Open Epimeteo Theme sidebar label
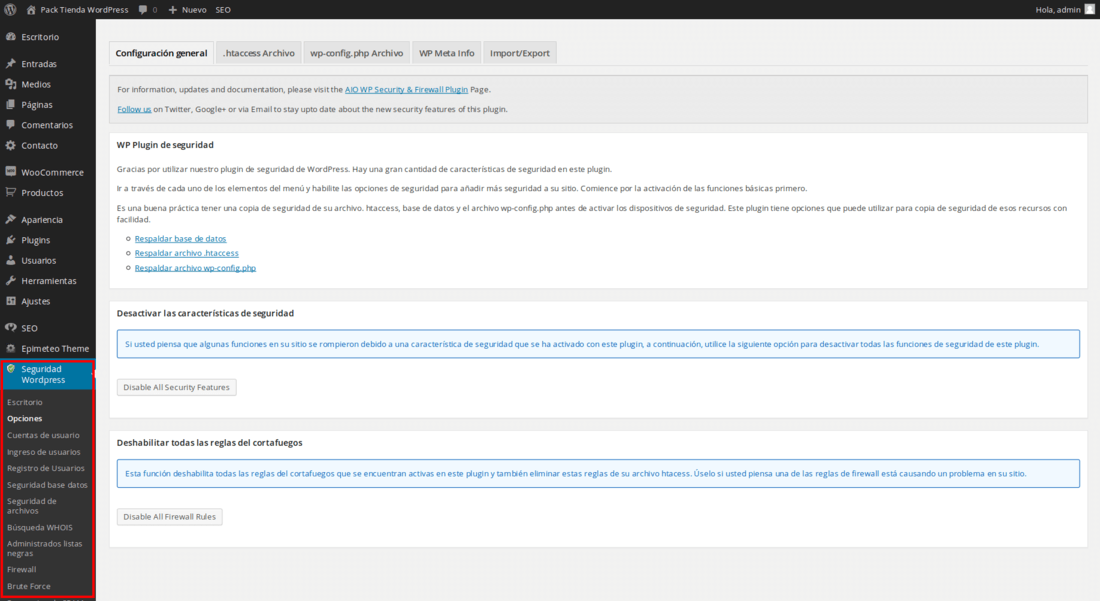Viewport: 1100px width, 601px height. (x=55, y=349)
